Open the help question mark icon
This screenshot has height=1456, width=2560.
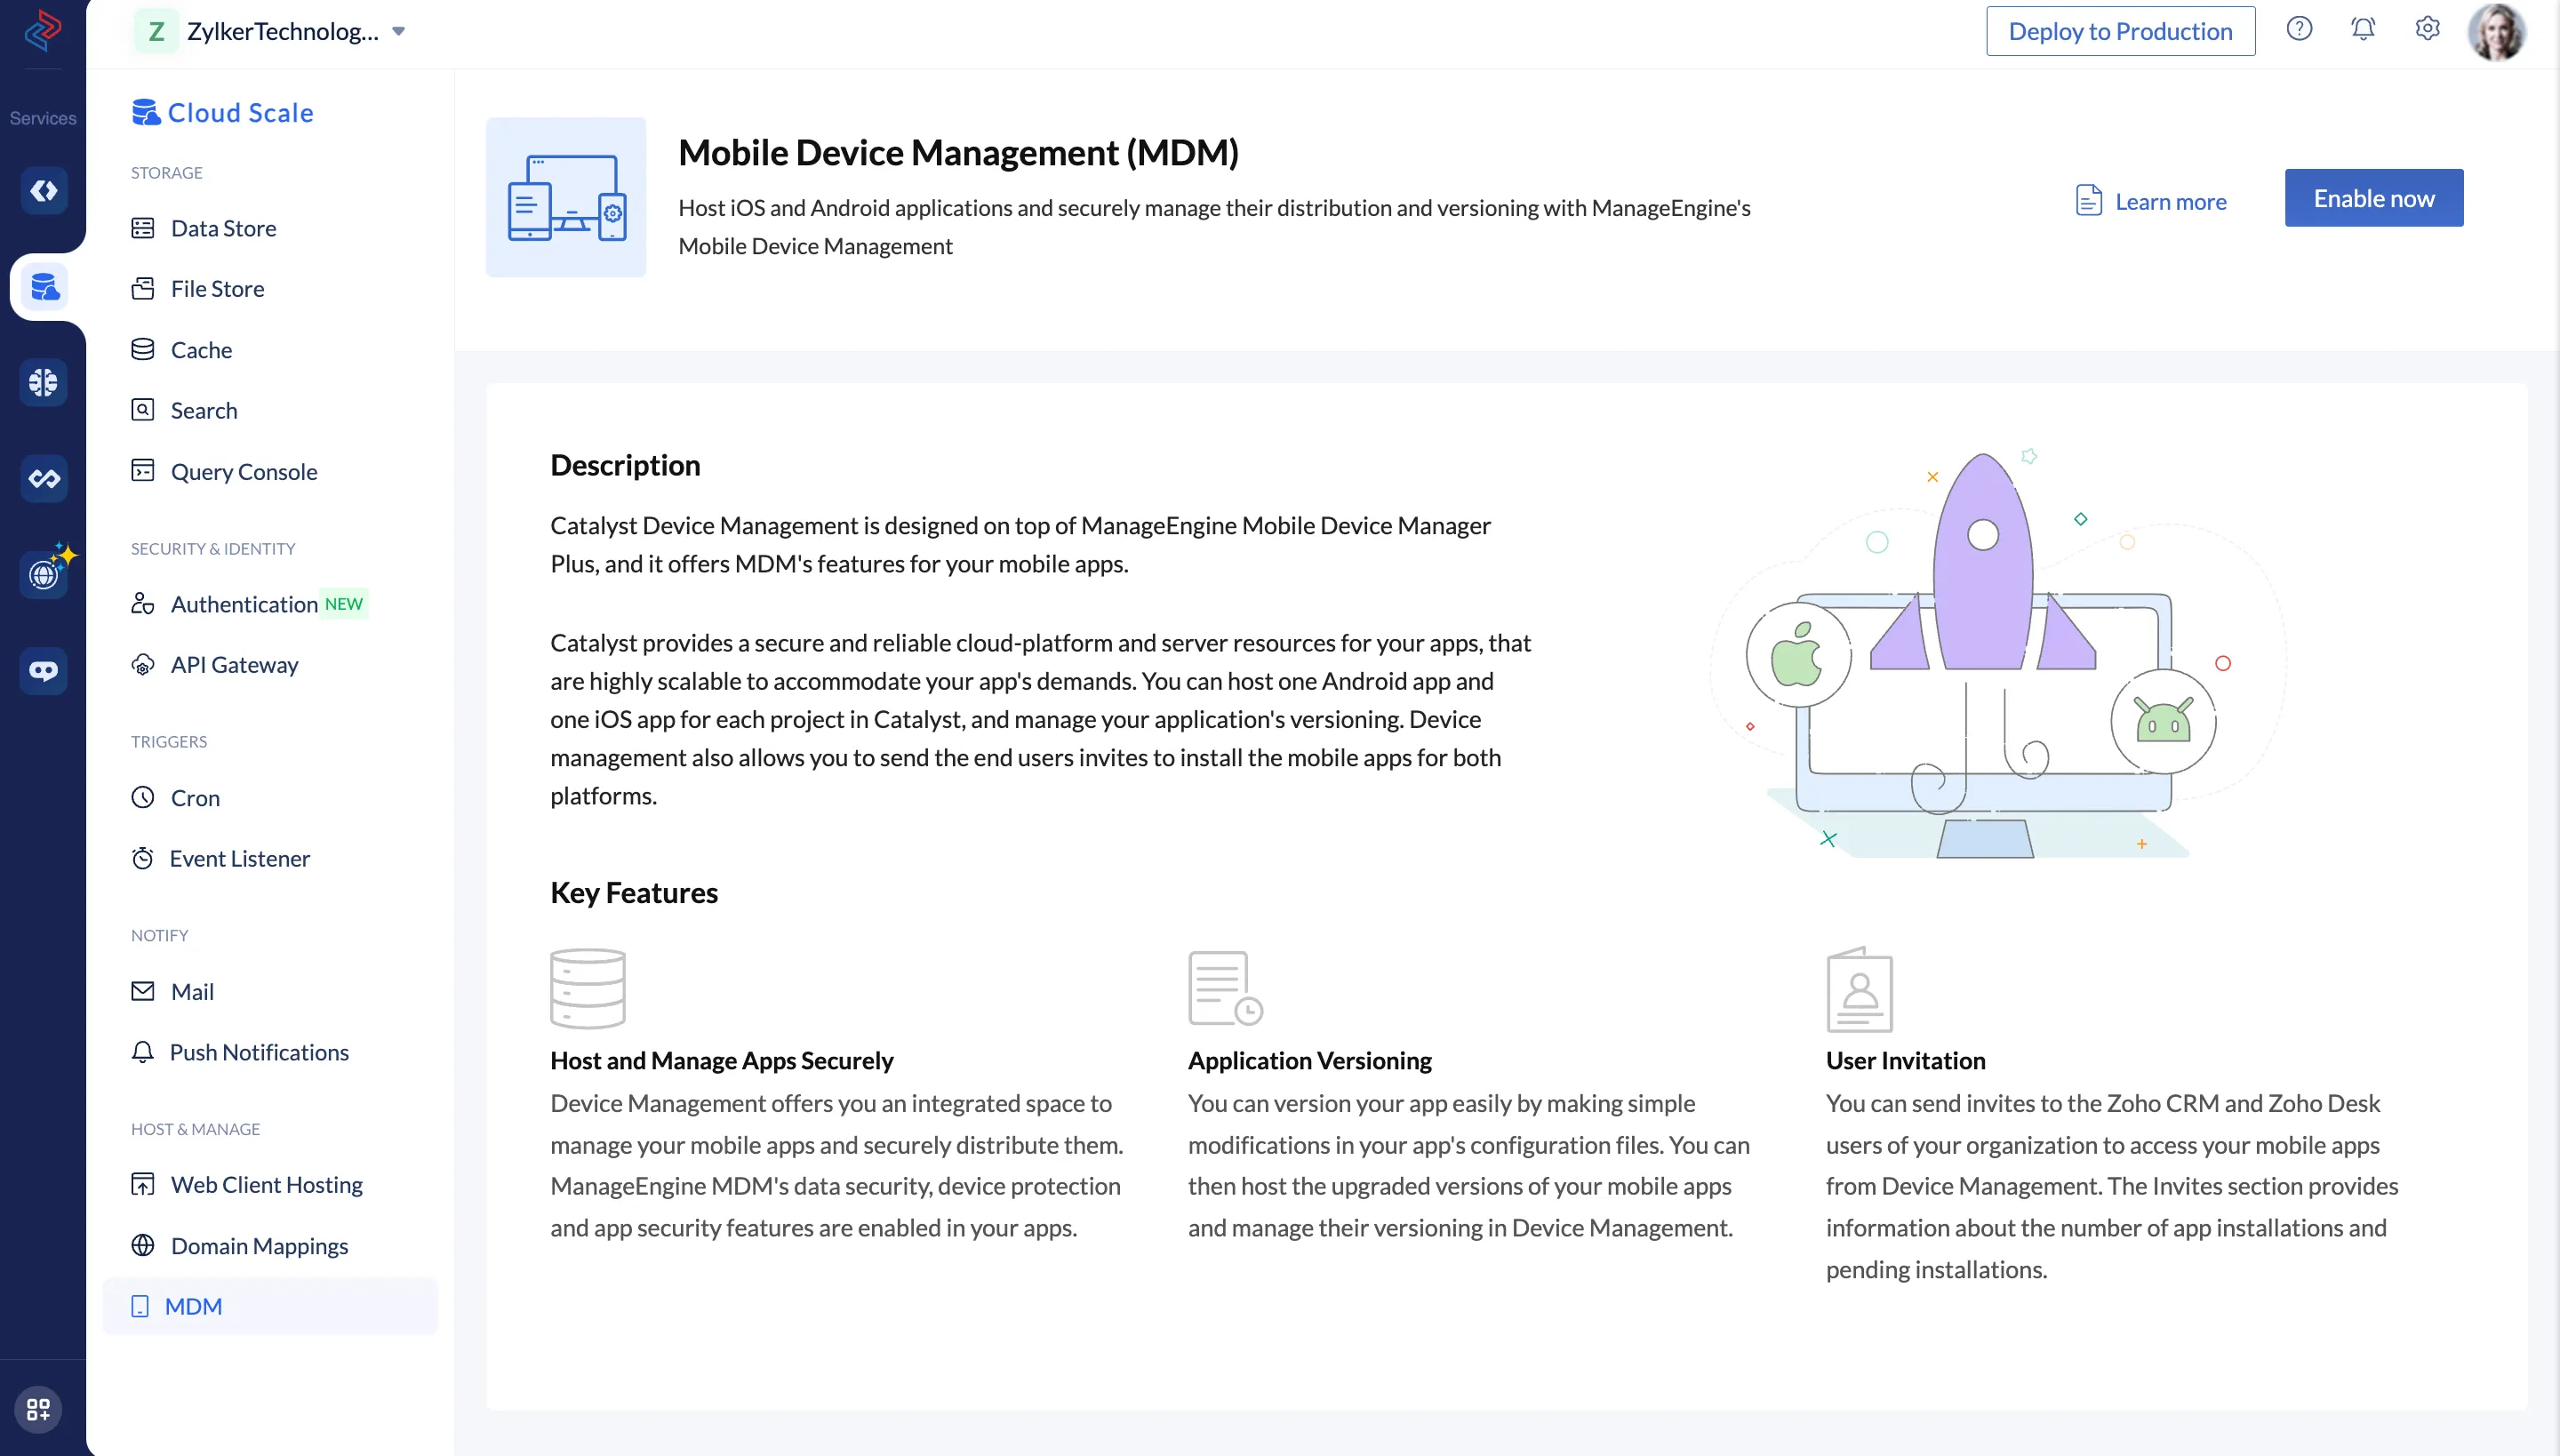(x=2299, y=29)
